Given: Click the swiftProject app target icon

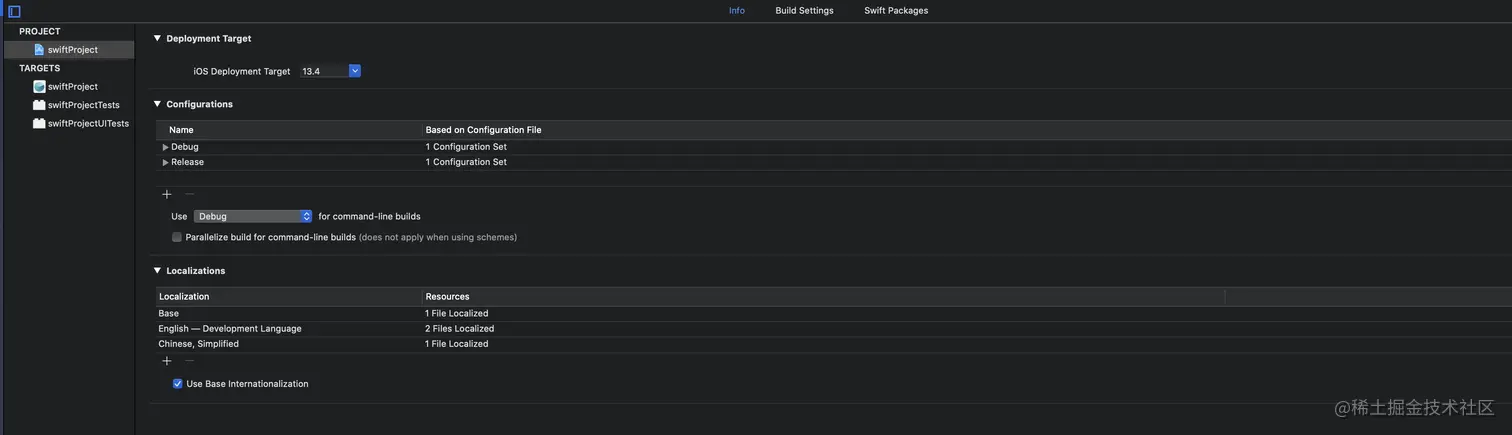Looking at the screenshot, I should [39, 86].
